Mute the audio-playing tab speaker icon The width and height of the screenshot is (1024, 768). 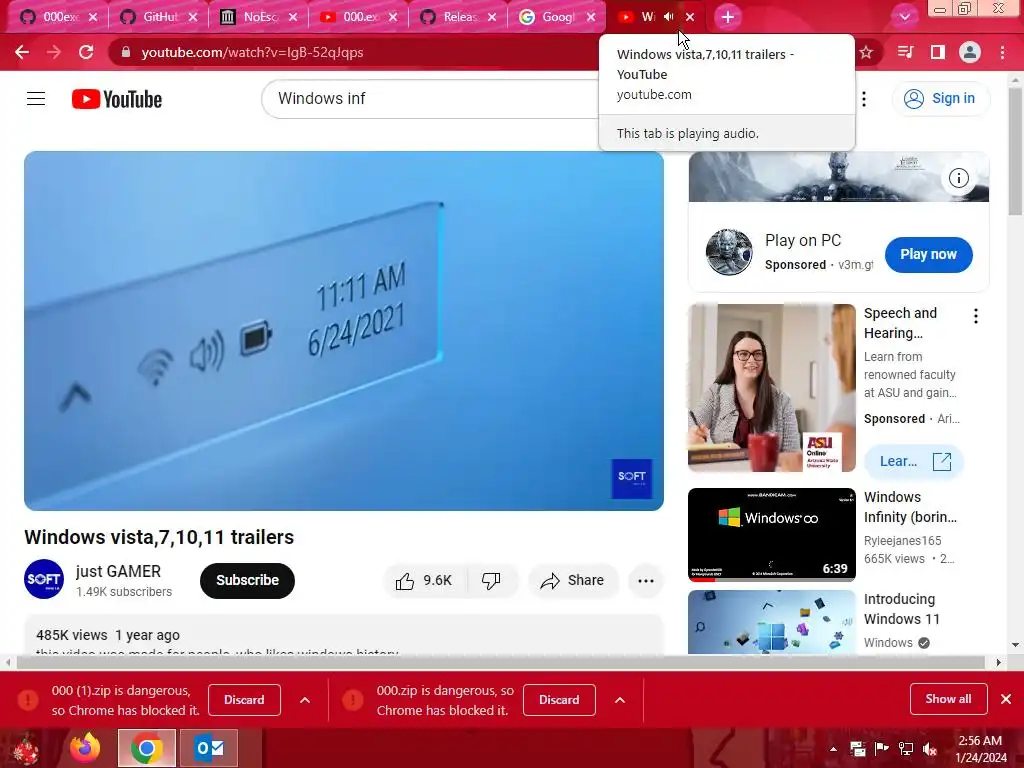click(669, 17)
